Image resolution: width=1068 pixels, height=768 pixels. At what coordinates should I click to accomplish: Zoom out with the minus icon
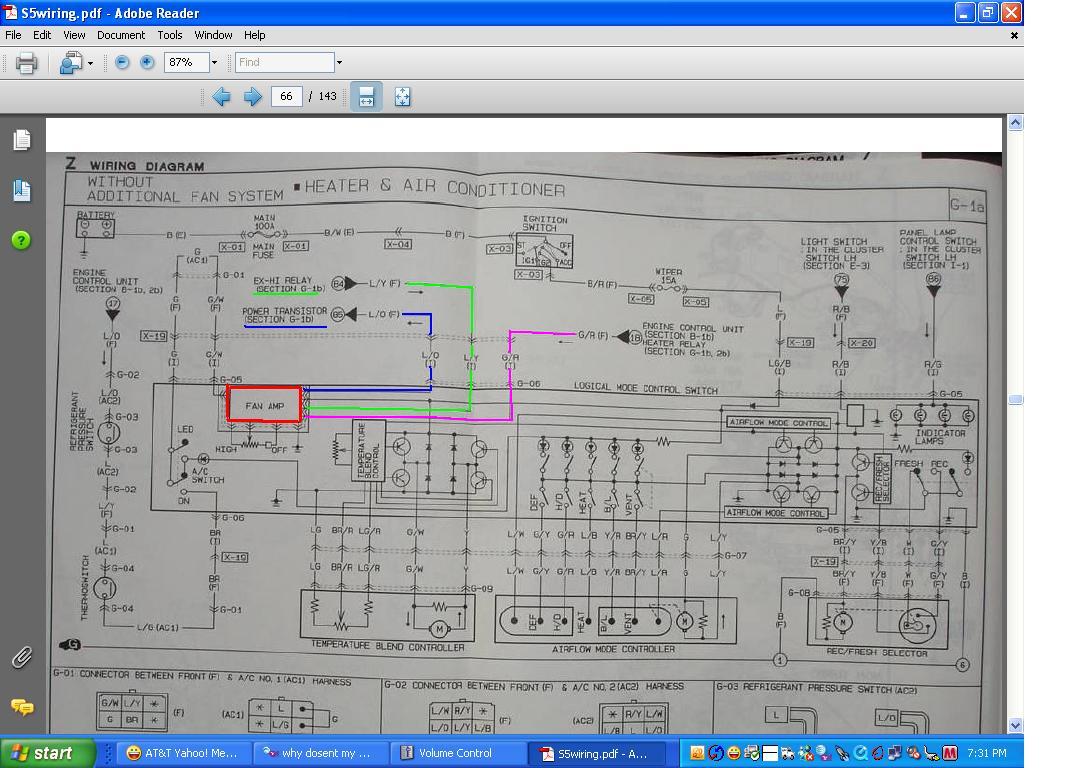pyautogui.click(x=123, y=63)
